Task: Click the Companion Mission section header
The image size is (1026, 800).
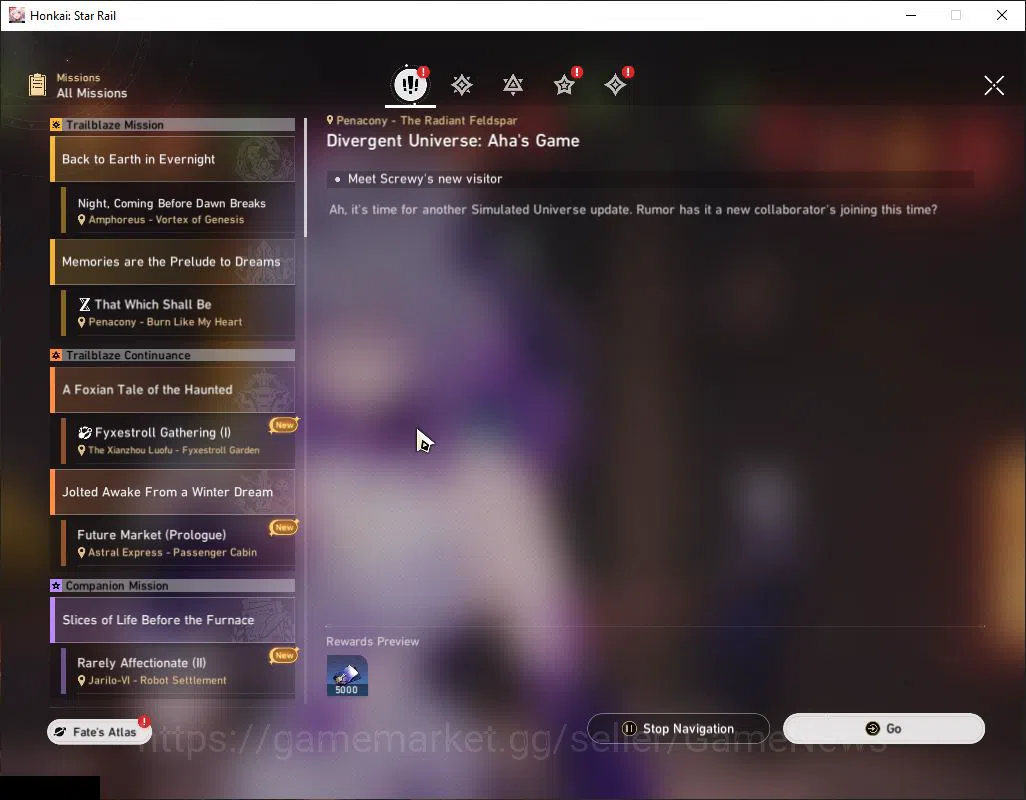Action: click(x=173, y=585)
